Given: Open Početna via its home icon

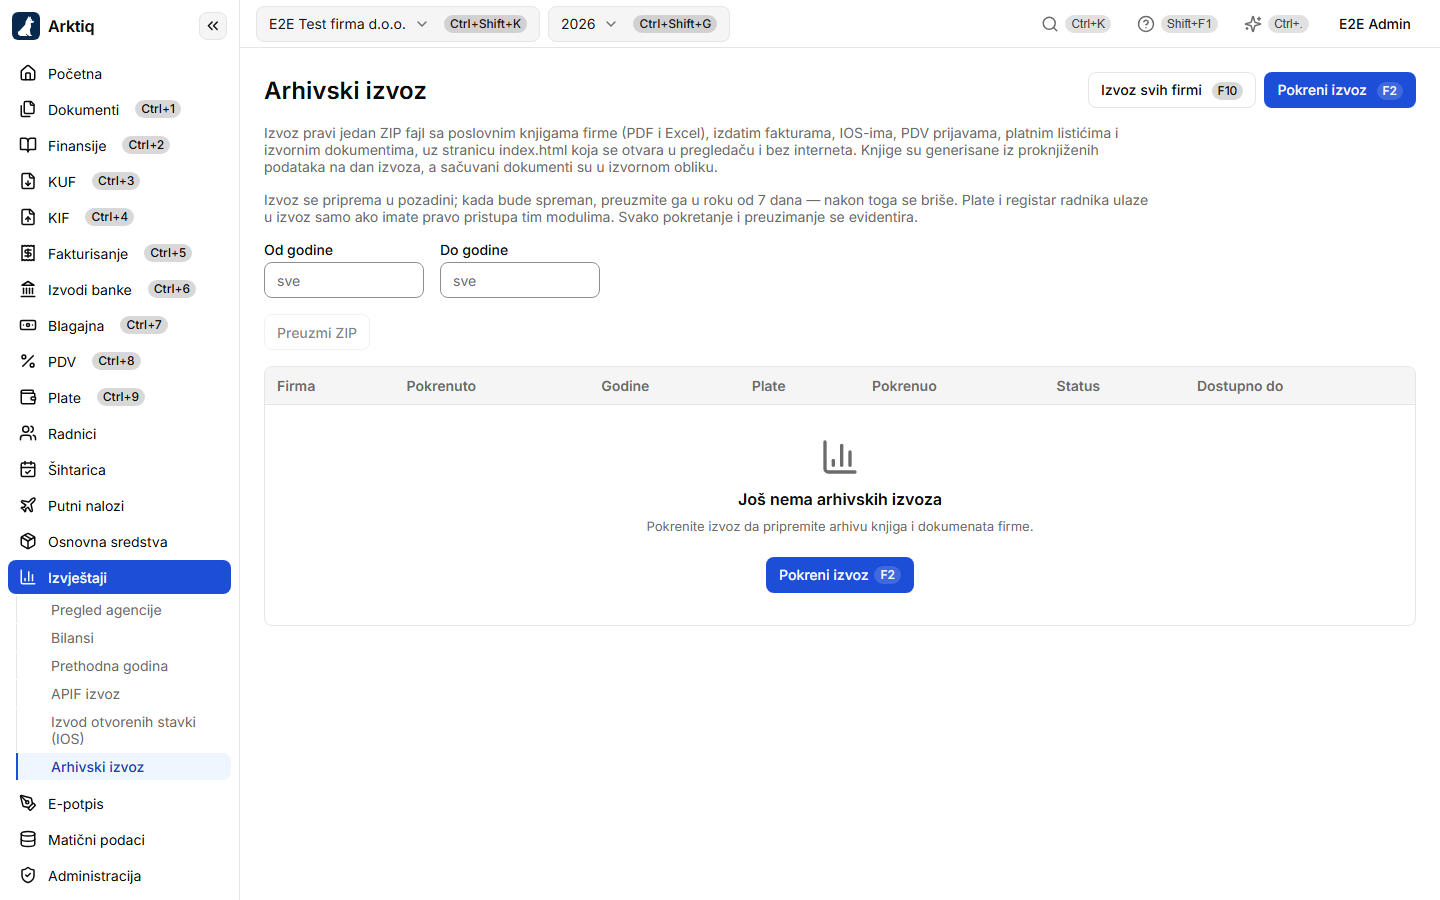Looking at the screenshot, I should click(x=28, y=73).
